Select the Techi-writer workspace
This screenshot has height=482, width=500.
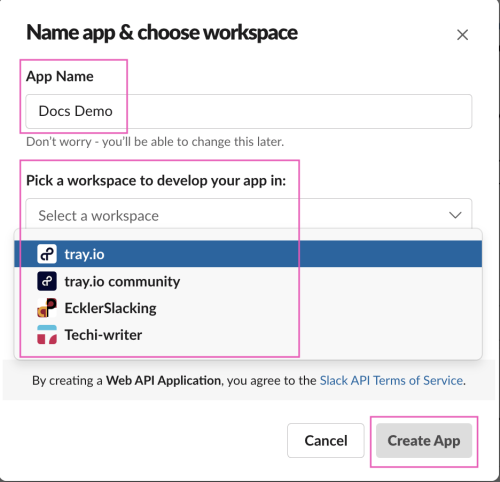[248, 335]
